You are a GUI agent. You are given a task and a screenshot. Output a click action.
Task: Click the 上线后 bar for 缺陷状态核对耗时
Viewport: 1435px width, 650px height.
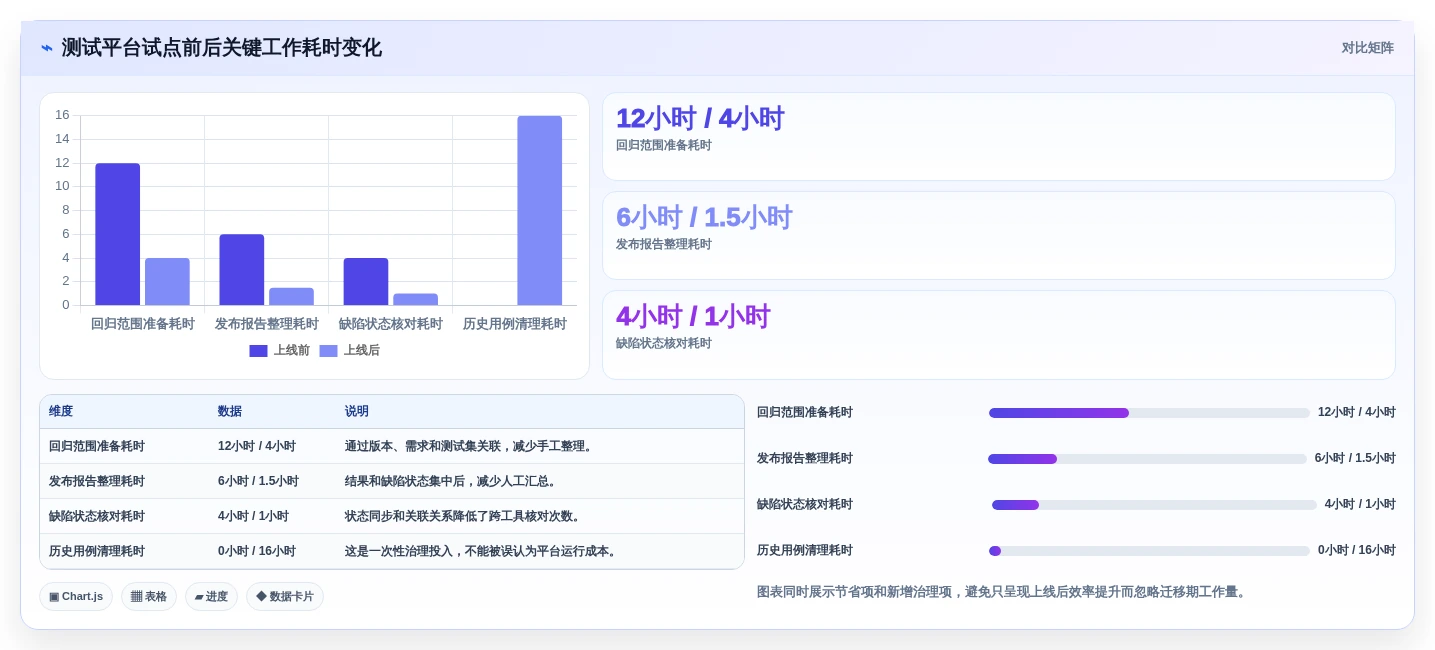coord(415,299)
